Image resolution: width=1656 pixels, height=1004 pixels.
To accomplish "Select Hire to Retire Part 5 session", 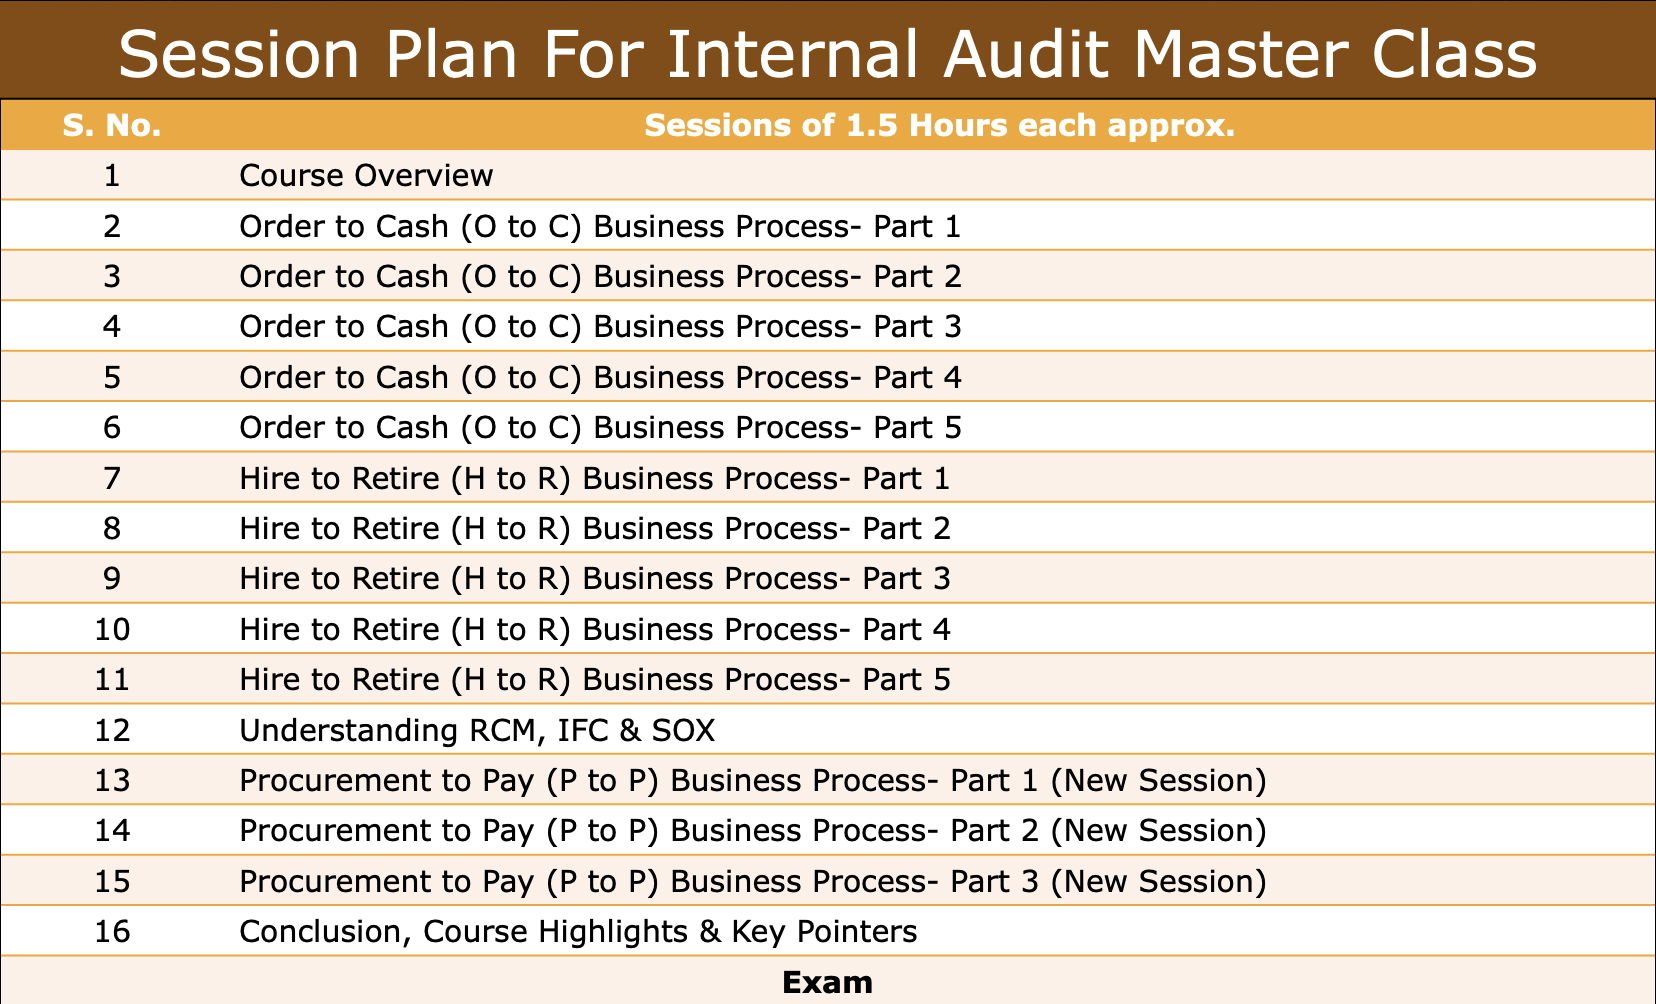I will pyautogui.click(x=594, y=680).
